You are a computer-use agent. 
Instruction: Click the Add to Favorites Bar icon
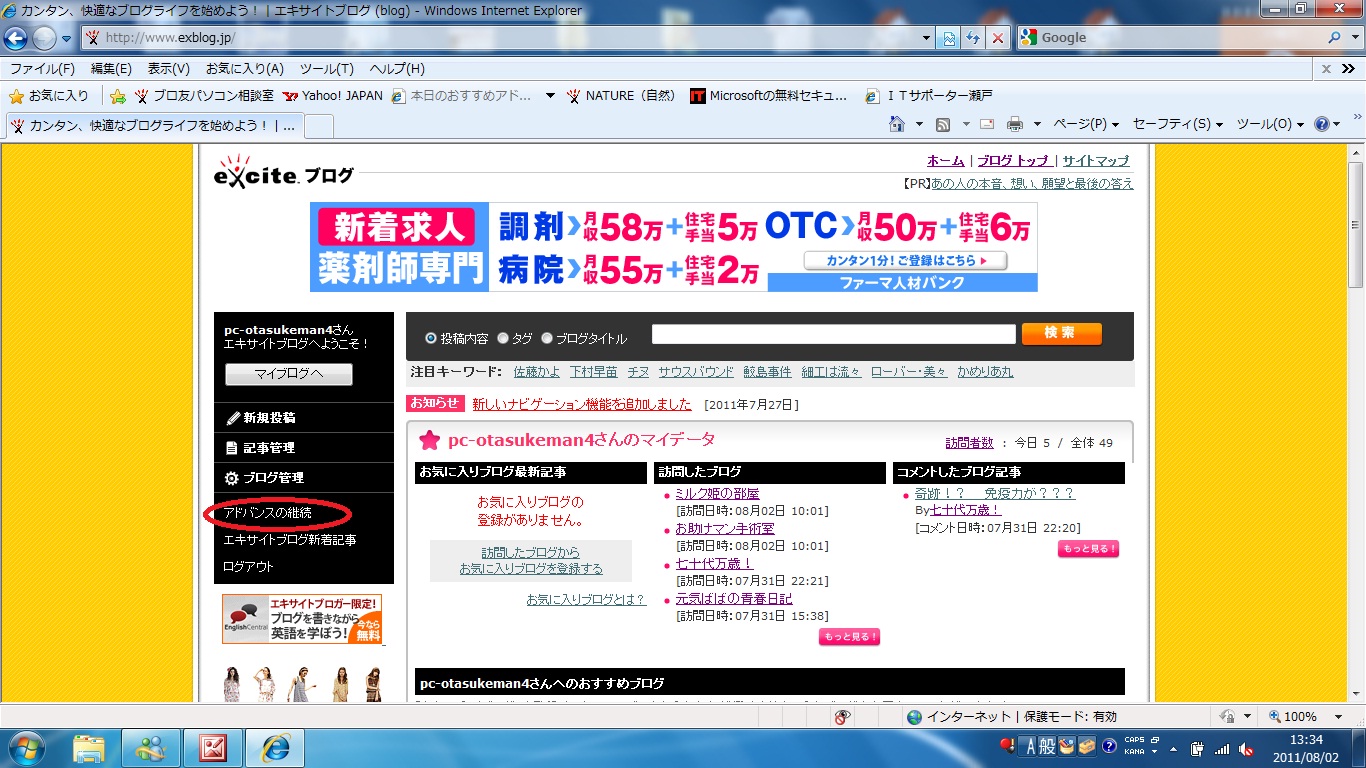click(118, 96)
